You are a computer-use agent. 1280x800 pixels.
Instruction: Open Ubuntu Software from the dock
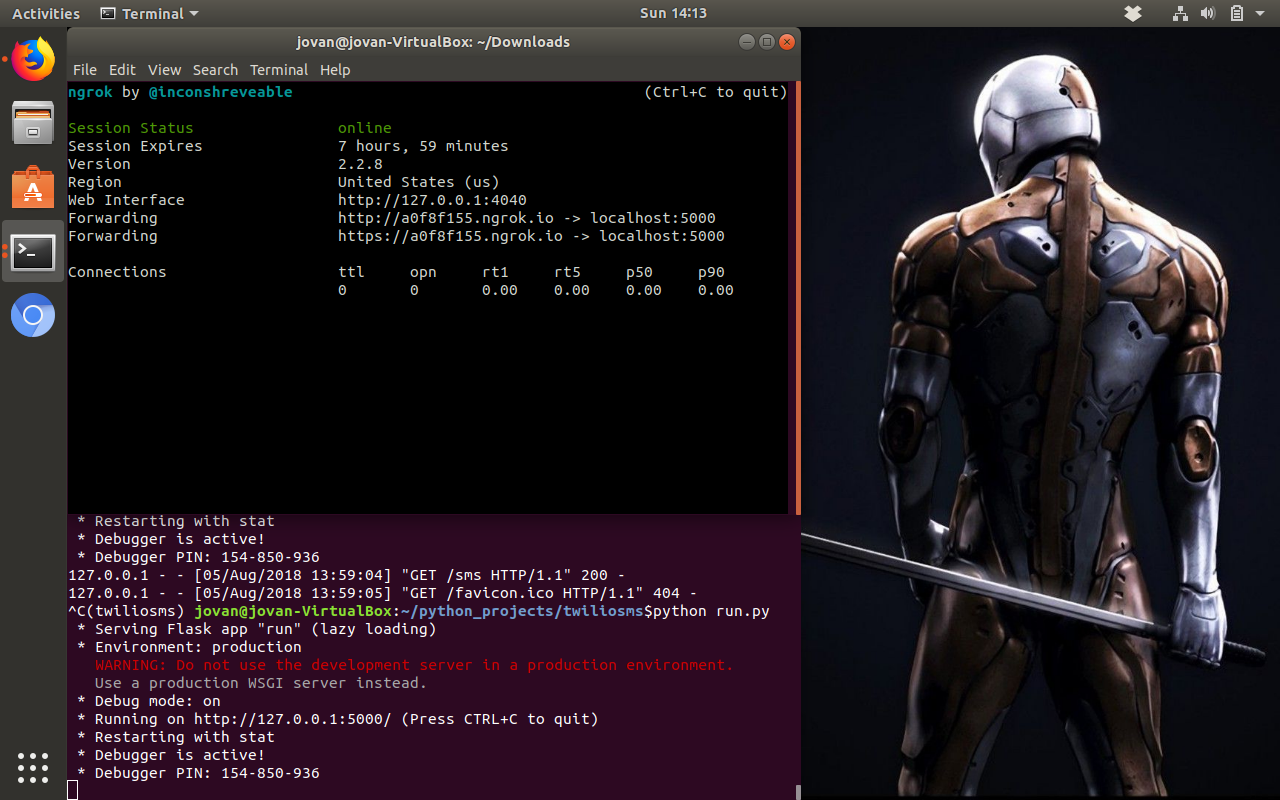[33, 187]
